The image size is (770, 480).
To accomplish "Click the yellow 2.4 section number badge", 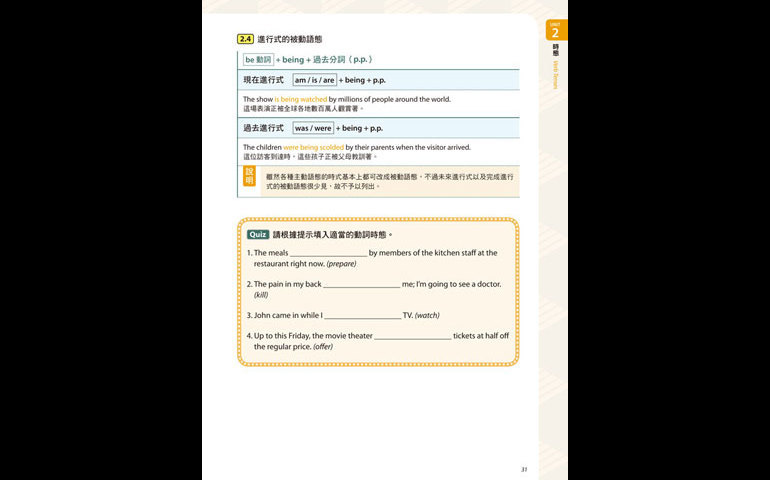I will click(x=246, y=39).
